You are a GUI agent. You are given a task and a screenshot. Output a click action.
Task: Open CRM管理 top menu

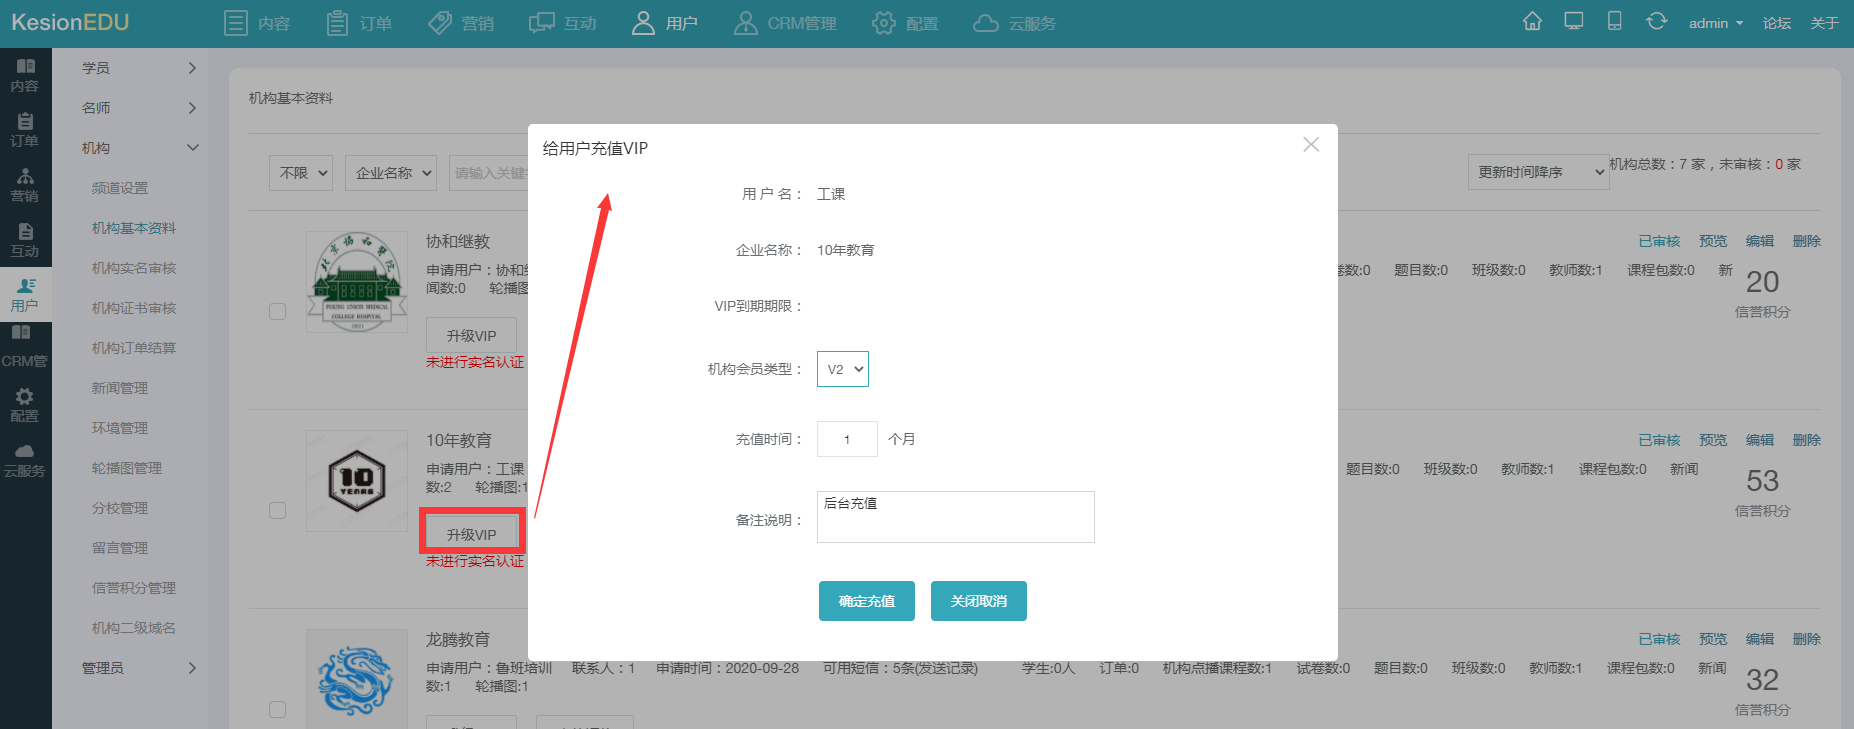[785, 23]
